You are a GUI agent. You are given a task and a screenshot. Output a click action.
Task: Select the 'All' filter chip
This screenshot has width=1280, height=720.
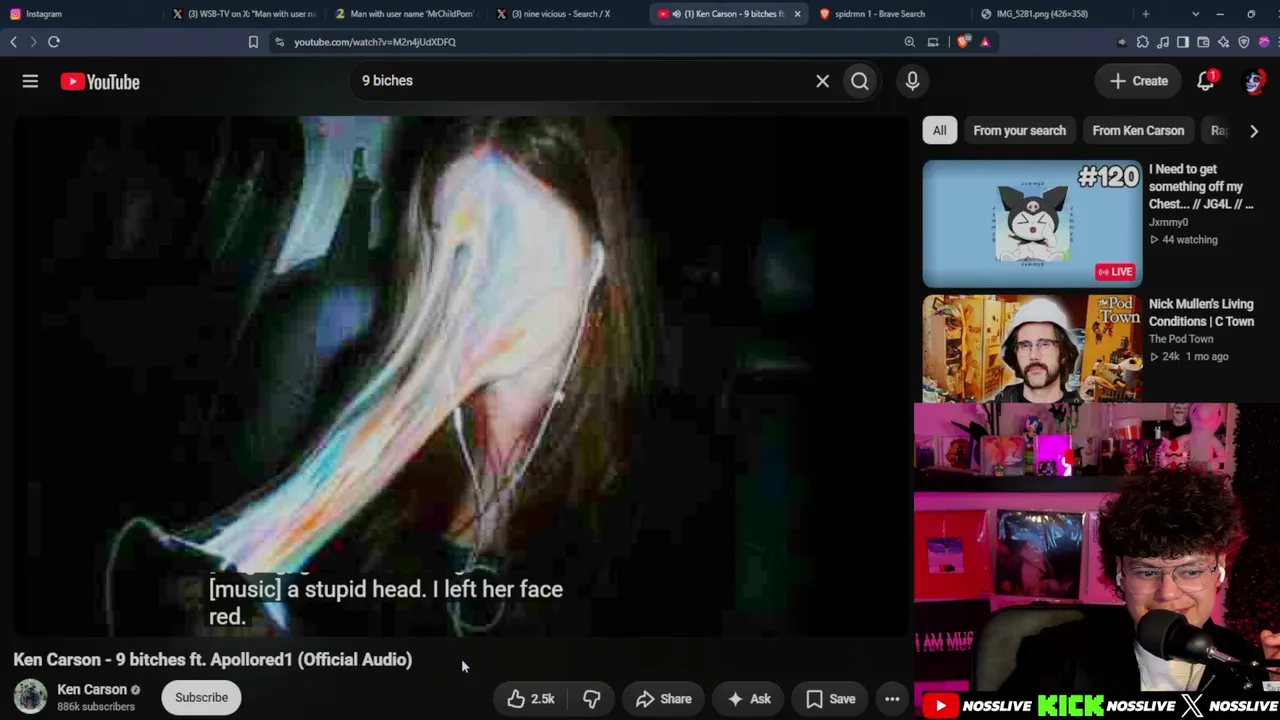939,130
